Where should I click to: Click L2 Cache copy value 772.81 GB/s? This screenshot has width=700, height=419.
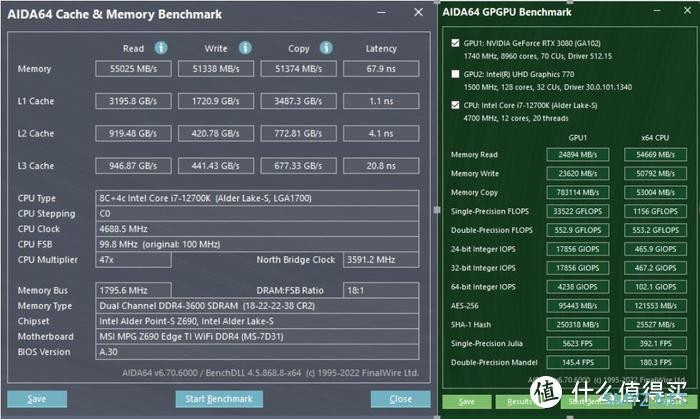298,133
